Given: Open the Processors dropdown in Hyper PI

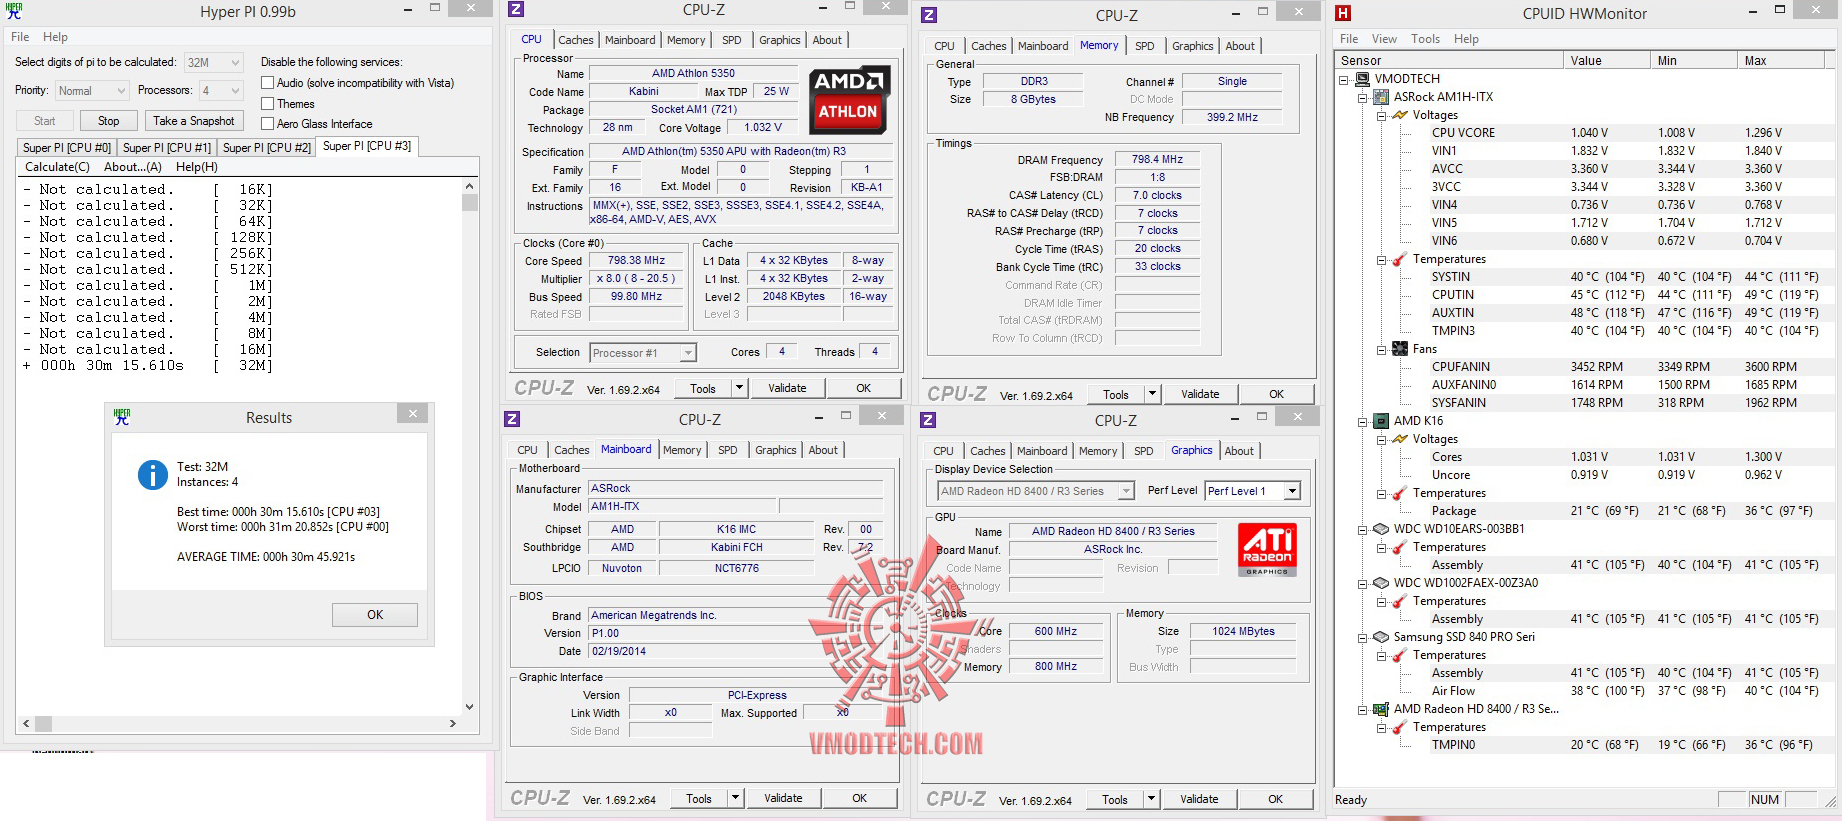Looking at the screenshot, I should pos(222,91).
